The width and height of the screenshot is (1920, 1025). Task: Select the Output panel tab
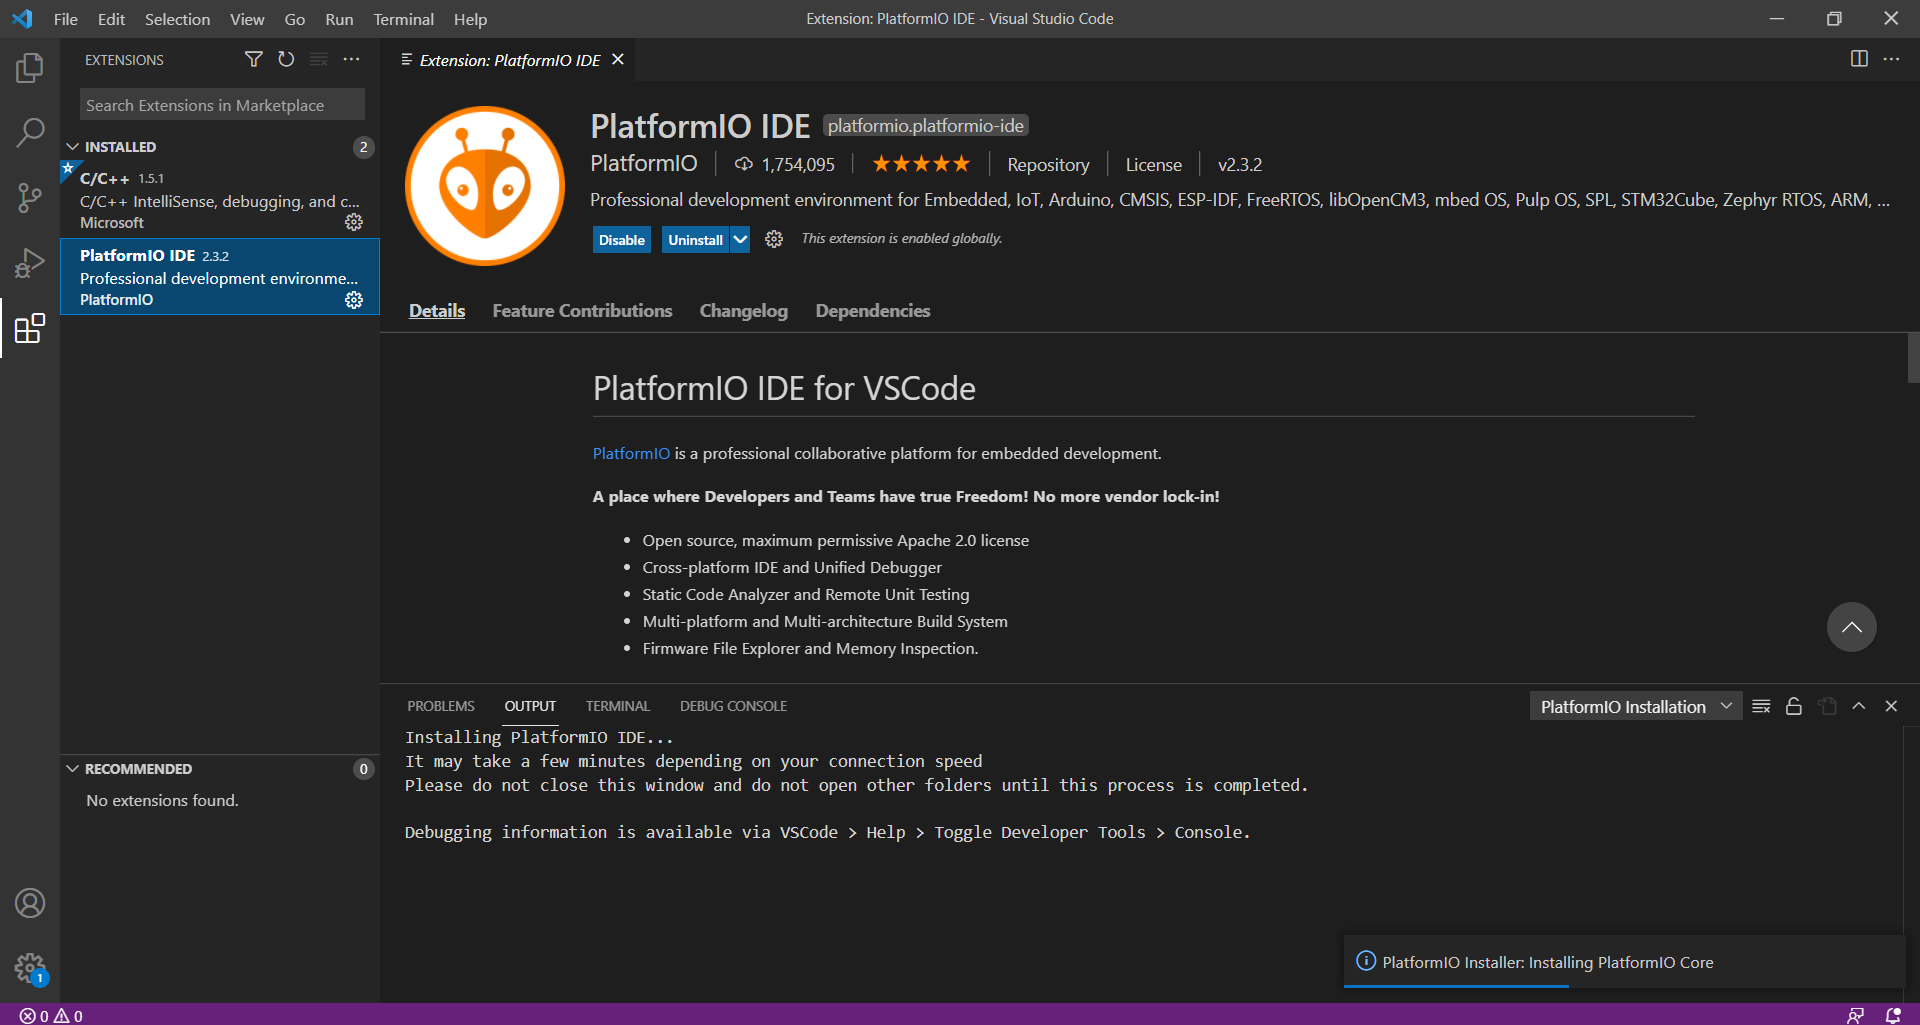click(530, 706)
